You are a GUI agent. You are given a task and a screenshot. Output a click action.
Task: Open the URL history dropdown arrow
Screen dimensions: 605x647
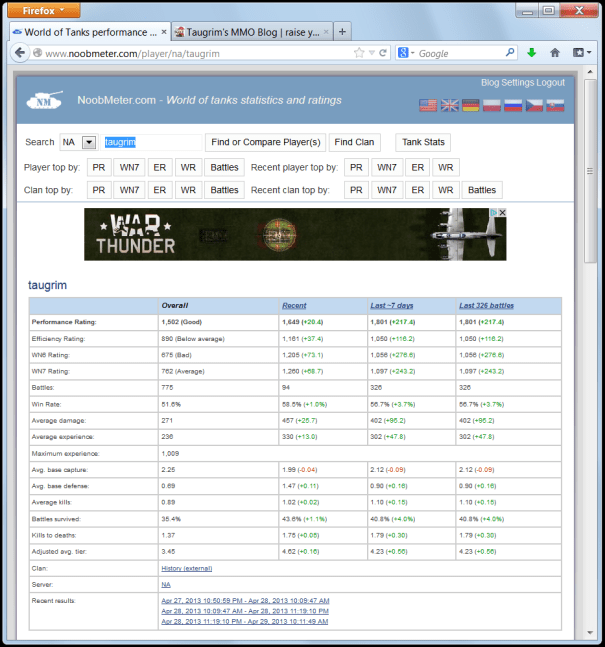371,53
